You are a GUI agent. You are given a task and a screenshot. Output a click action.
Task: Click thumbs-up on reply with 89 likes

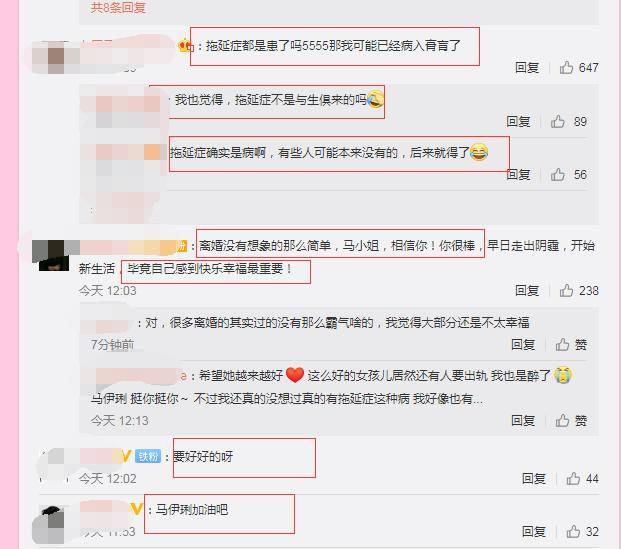pyautogui.click(x=558, y=122)
